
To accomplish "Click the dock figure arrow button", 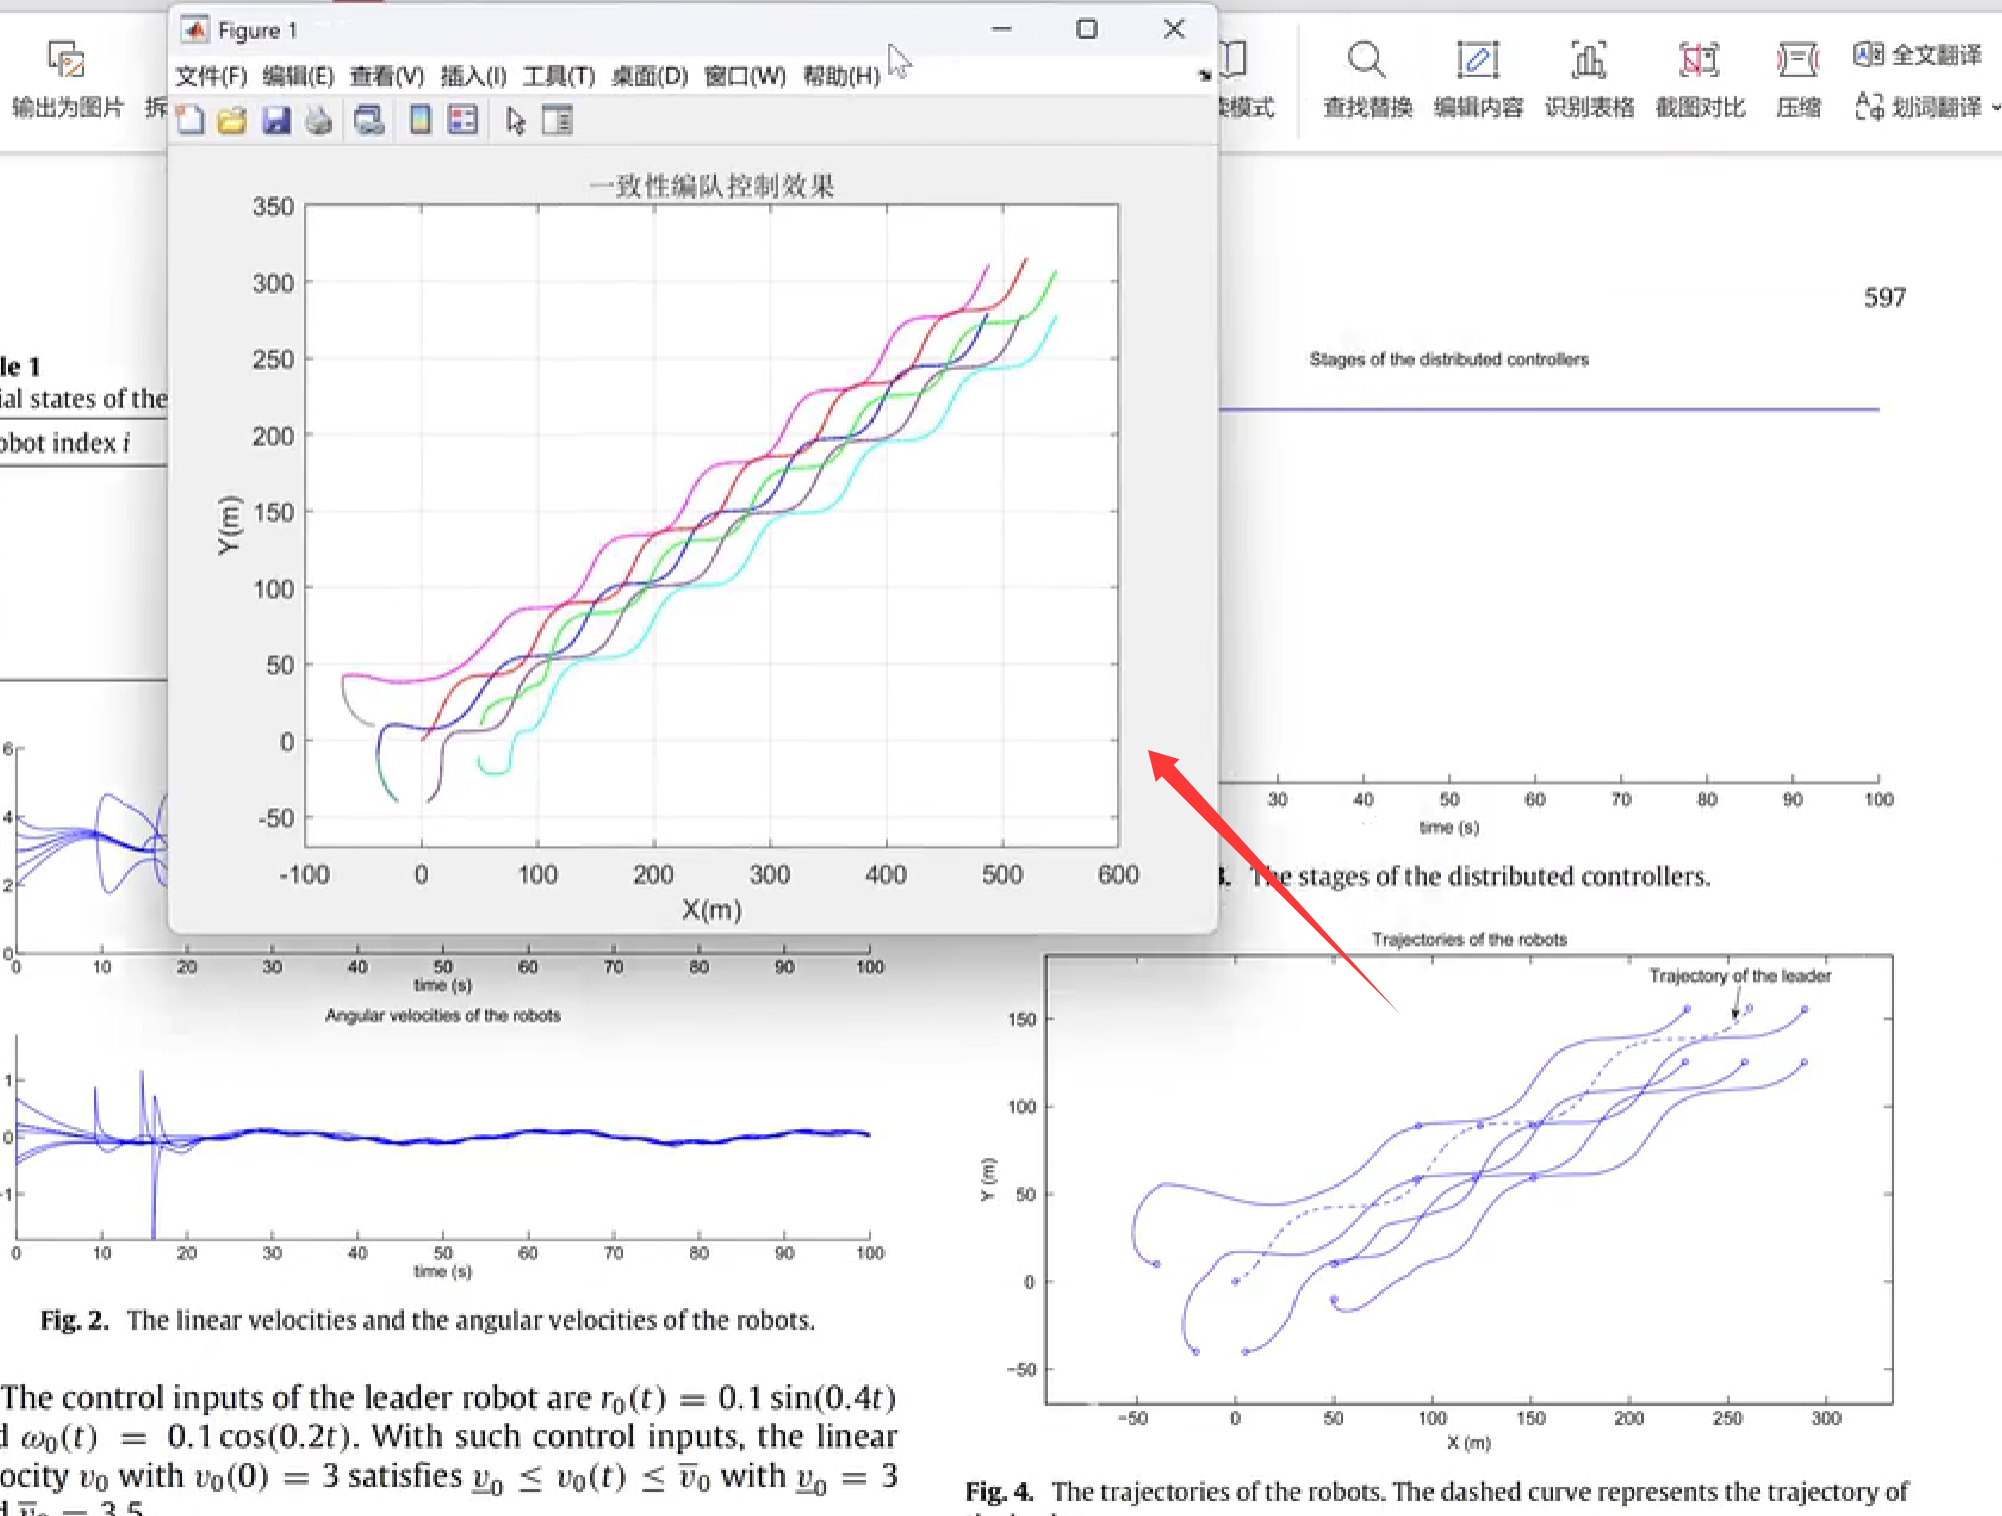I will point(1205,76).
